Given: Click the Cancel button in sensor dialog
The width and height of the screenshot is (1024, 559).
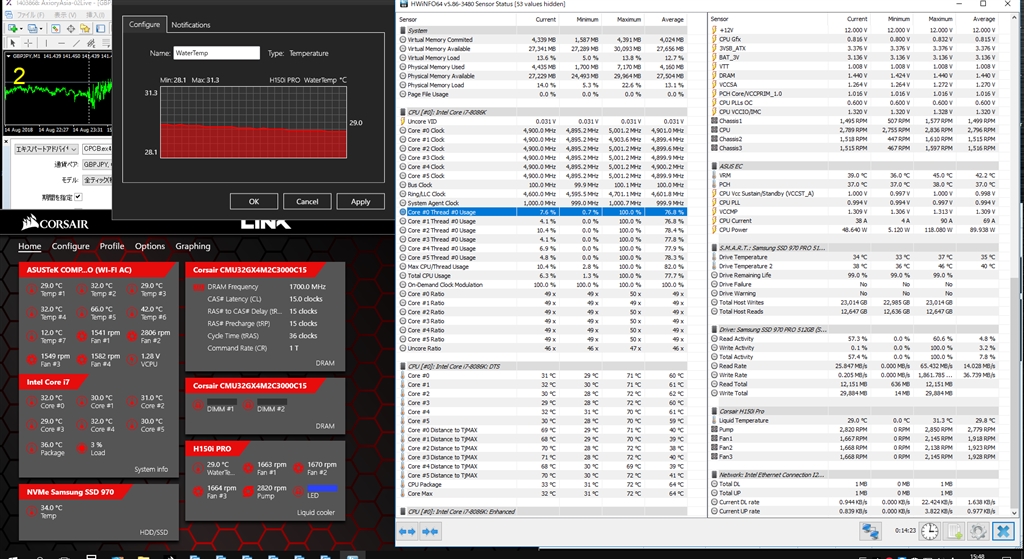Looking at the screenshot, I should click(x=307, y=201).
